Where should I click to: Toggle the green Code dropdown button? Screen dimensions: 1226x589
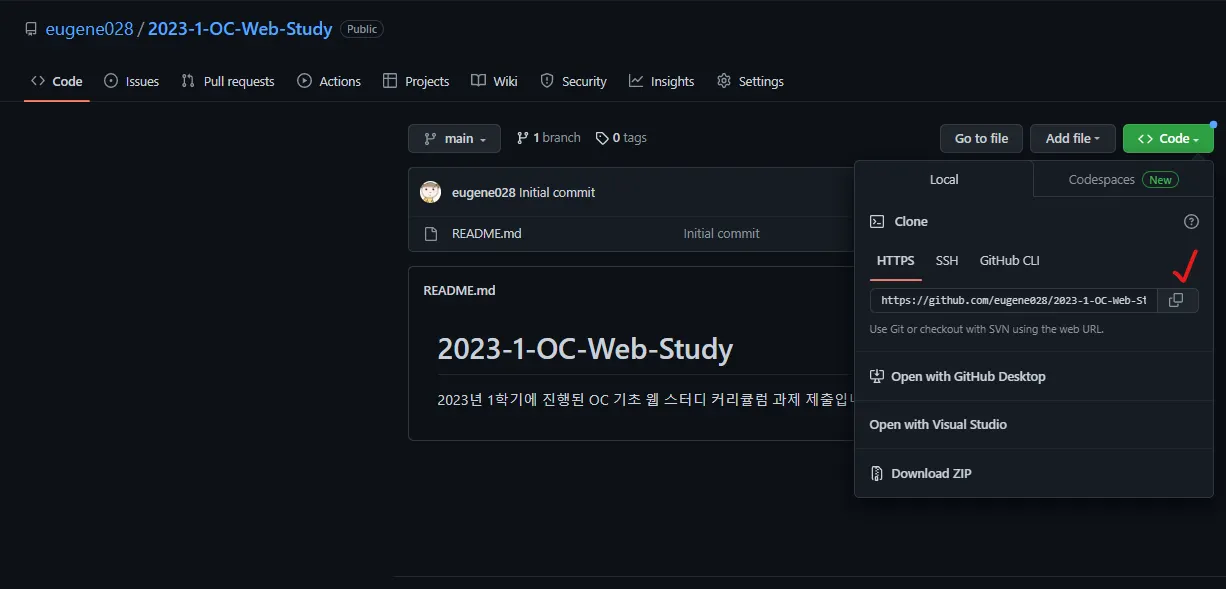pos(1168,138)
